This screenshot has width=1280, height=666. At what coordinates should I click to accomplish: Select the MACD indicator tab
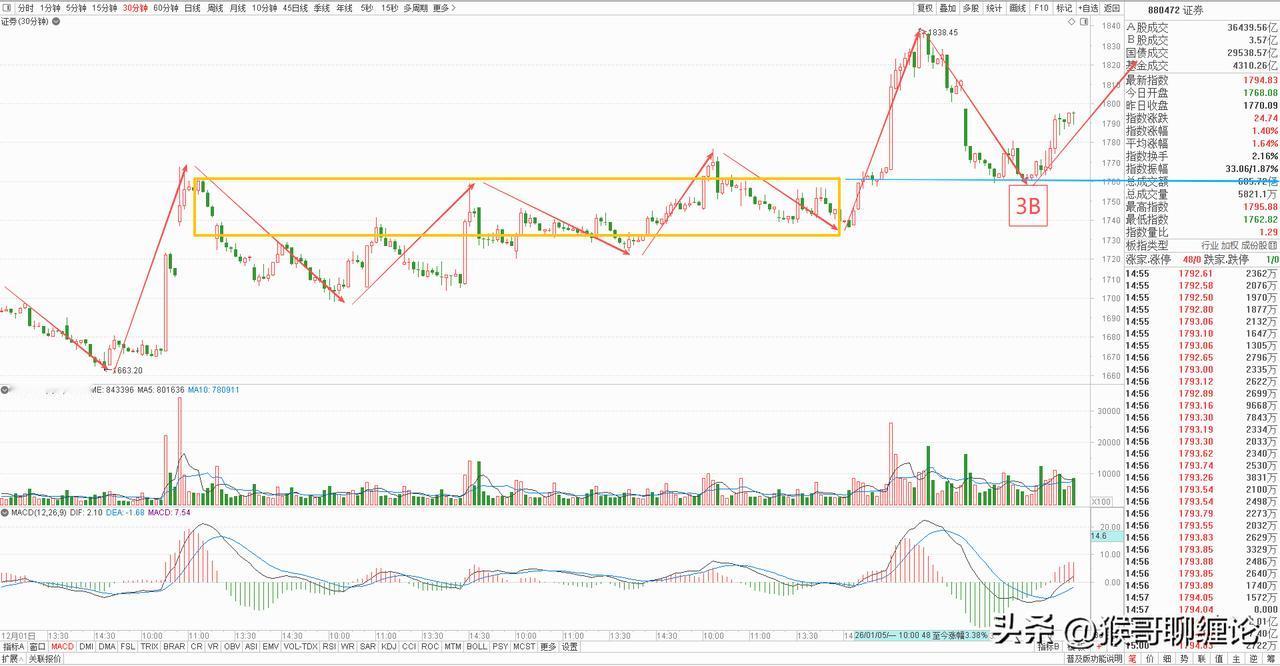(x=63, y=646)
